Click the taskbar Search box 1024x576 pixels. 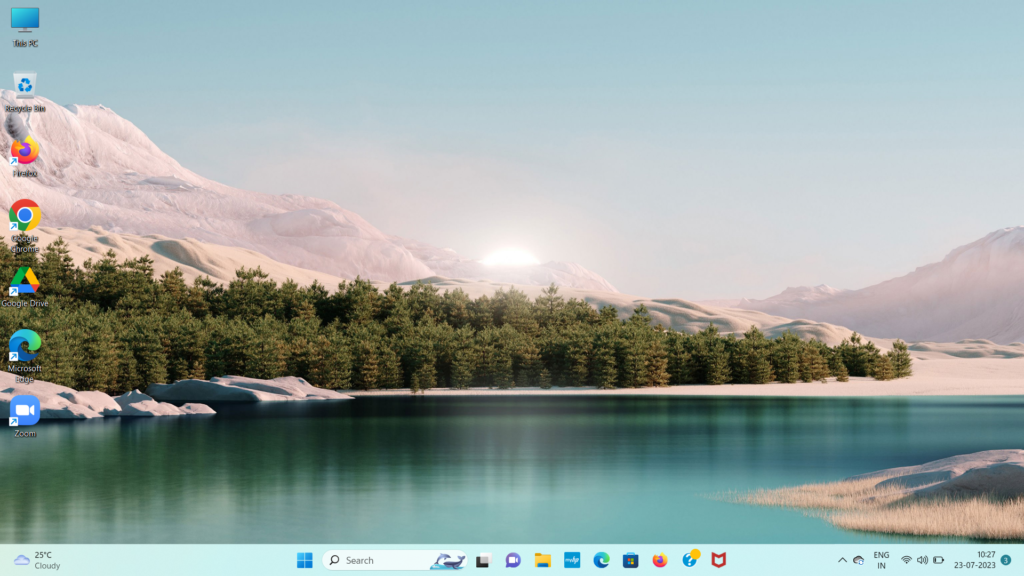[x=394, y=560]
